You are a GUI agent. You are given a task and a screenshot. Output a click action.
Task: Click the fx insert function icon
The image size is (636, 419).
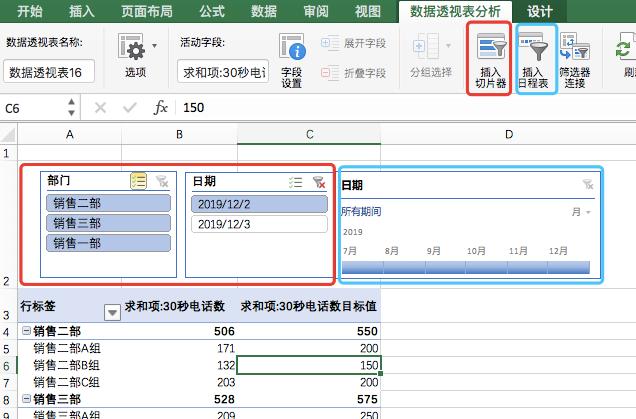(160, 108)
